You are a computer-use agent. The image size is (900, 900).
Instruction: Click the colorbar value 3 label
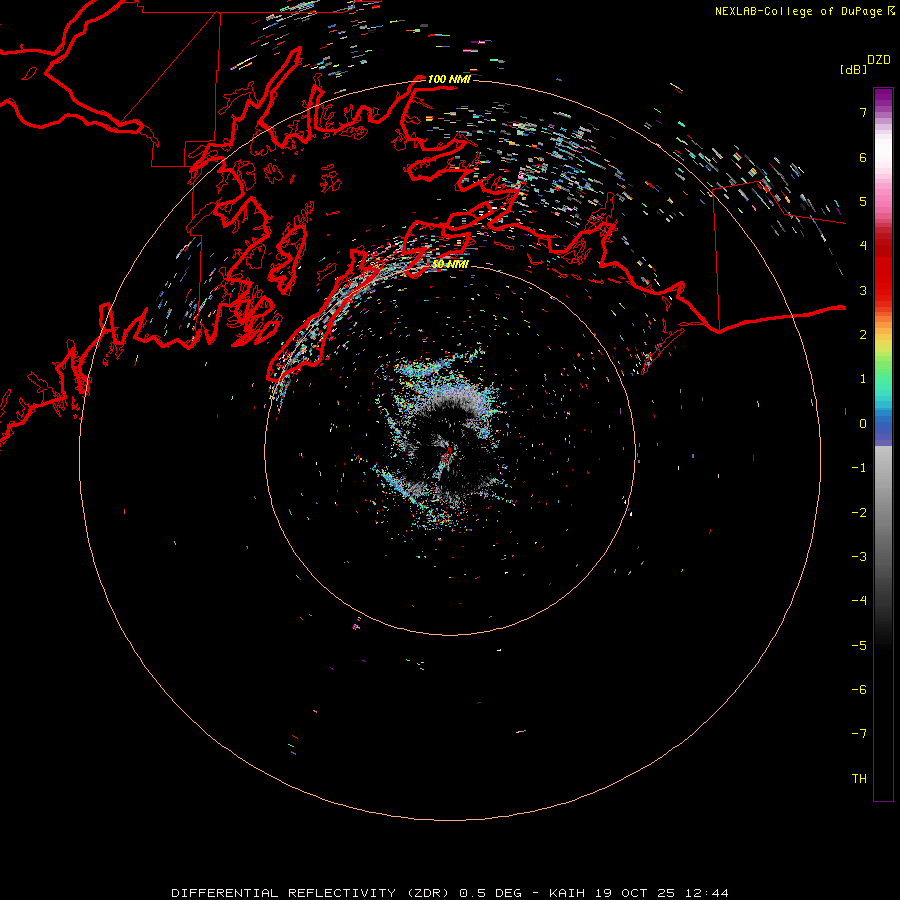863,290
